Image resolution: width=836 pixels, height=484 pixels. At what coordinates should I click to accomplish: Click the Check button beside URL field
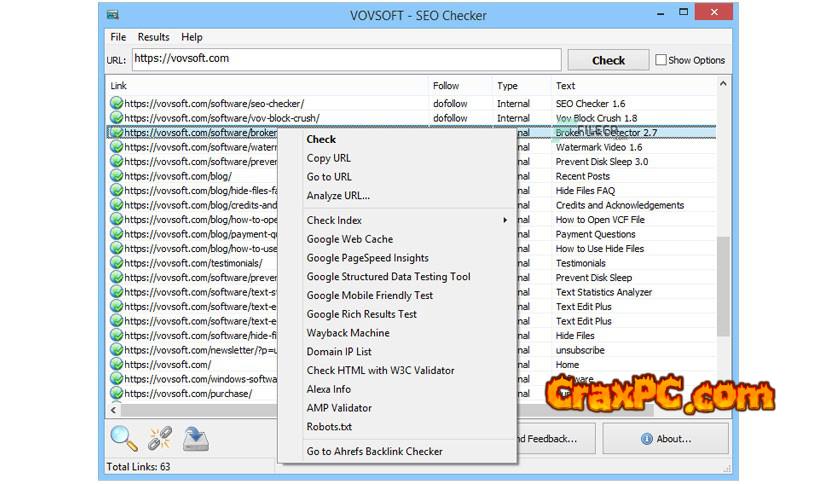pos(608,60)
